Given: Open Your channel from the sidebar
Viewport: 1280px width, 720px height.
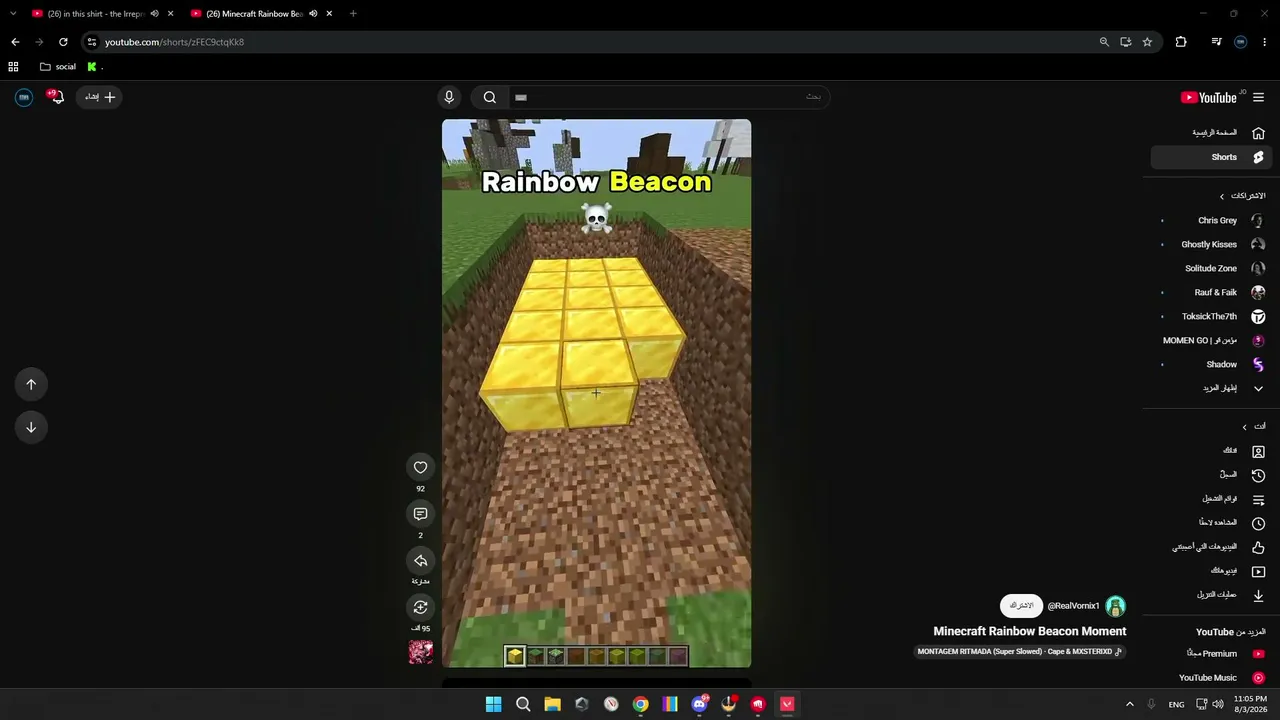Looking at the screenshot, I should 1211,451.
